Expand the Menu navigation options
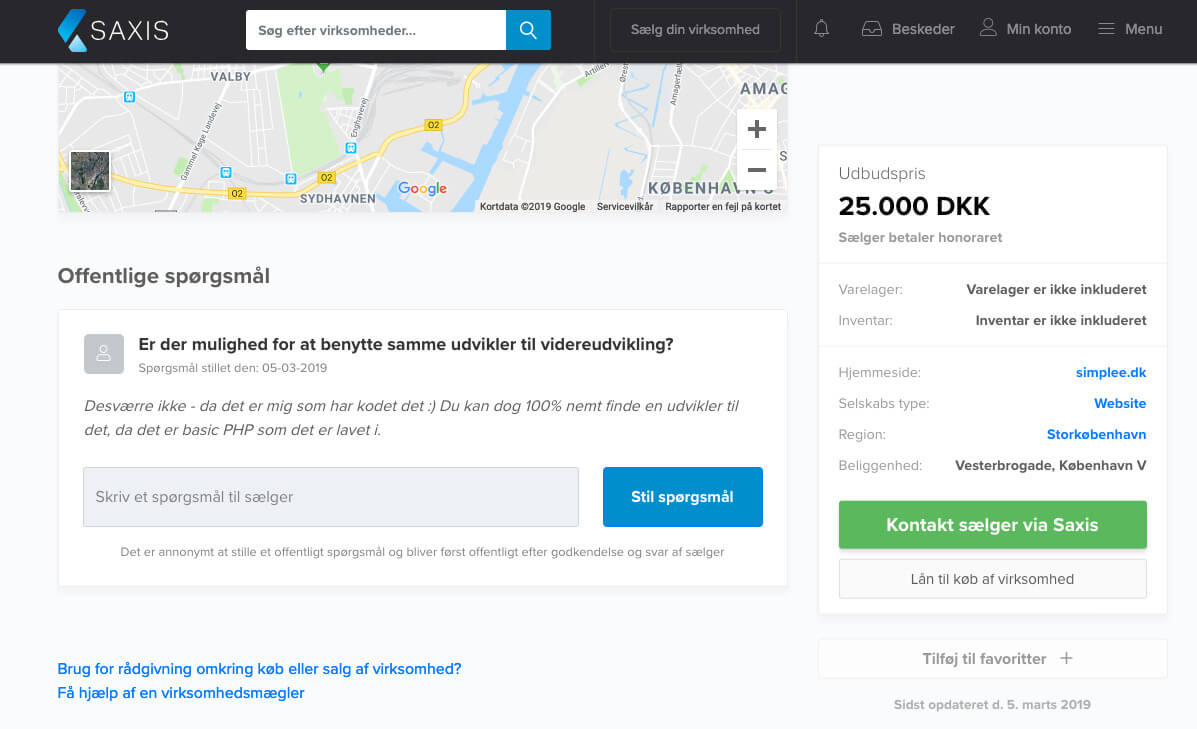The width and height of the screenshot is (1197, 729). [x=1130, y=29]
